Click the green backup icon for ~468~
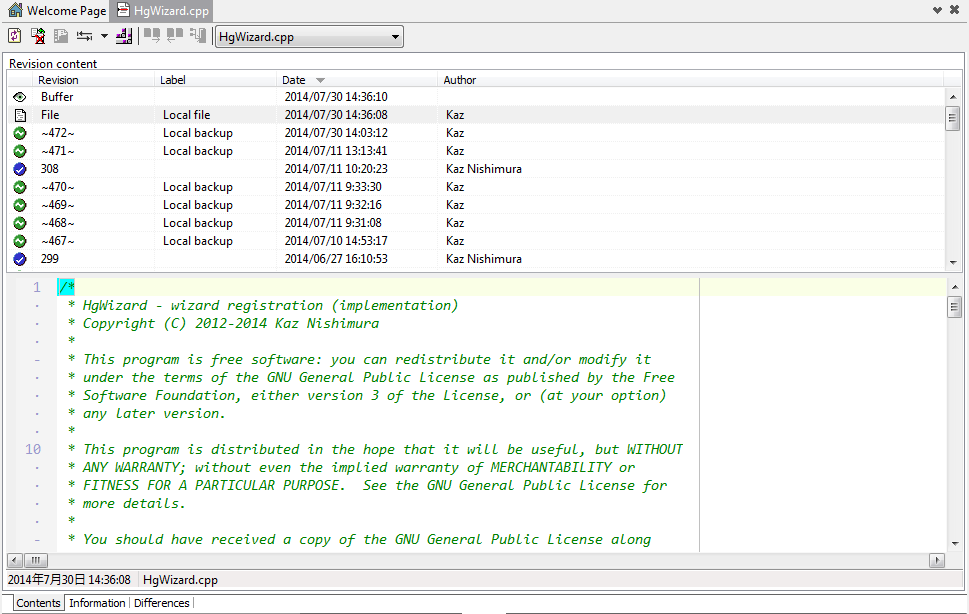The image size is (969, 614). 20,222
